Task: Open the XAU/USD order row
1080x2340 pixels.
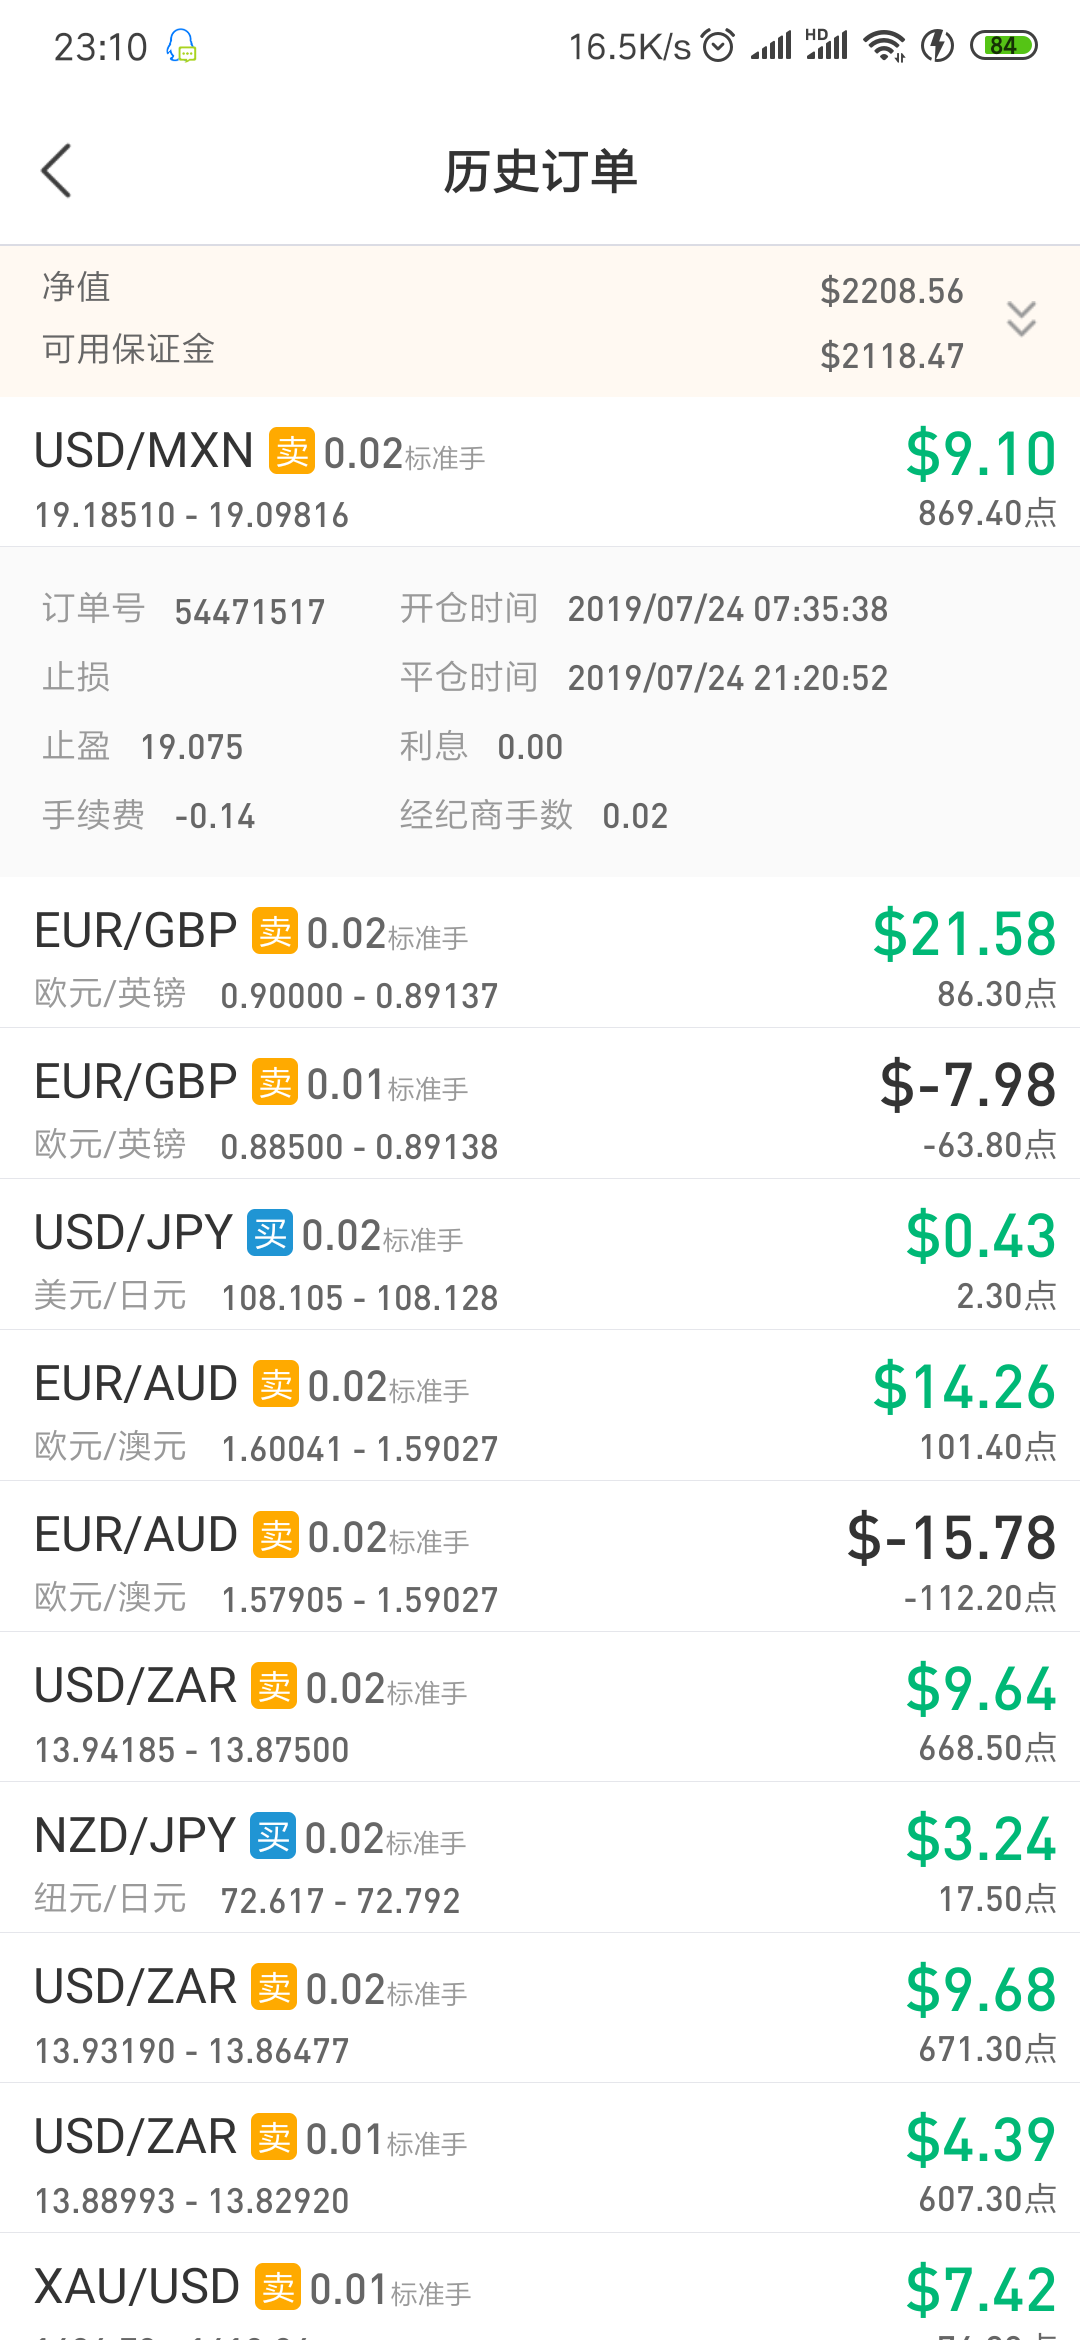Action: pyautogui.click(x=540, y=2288)
